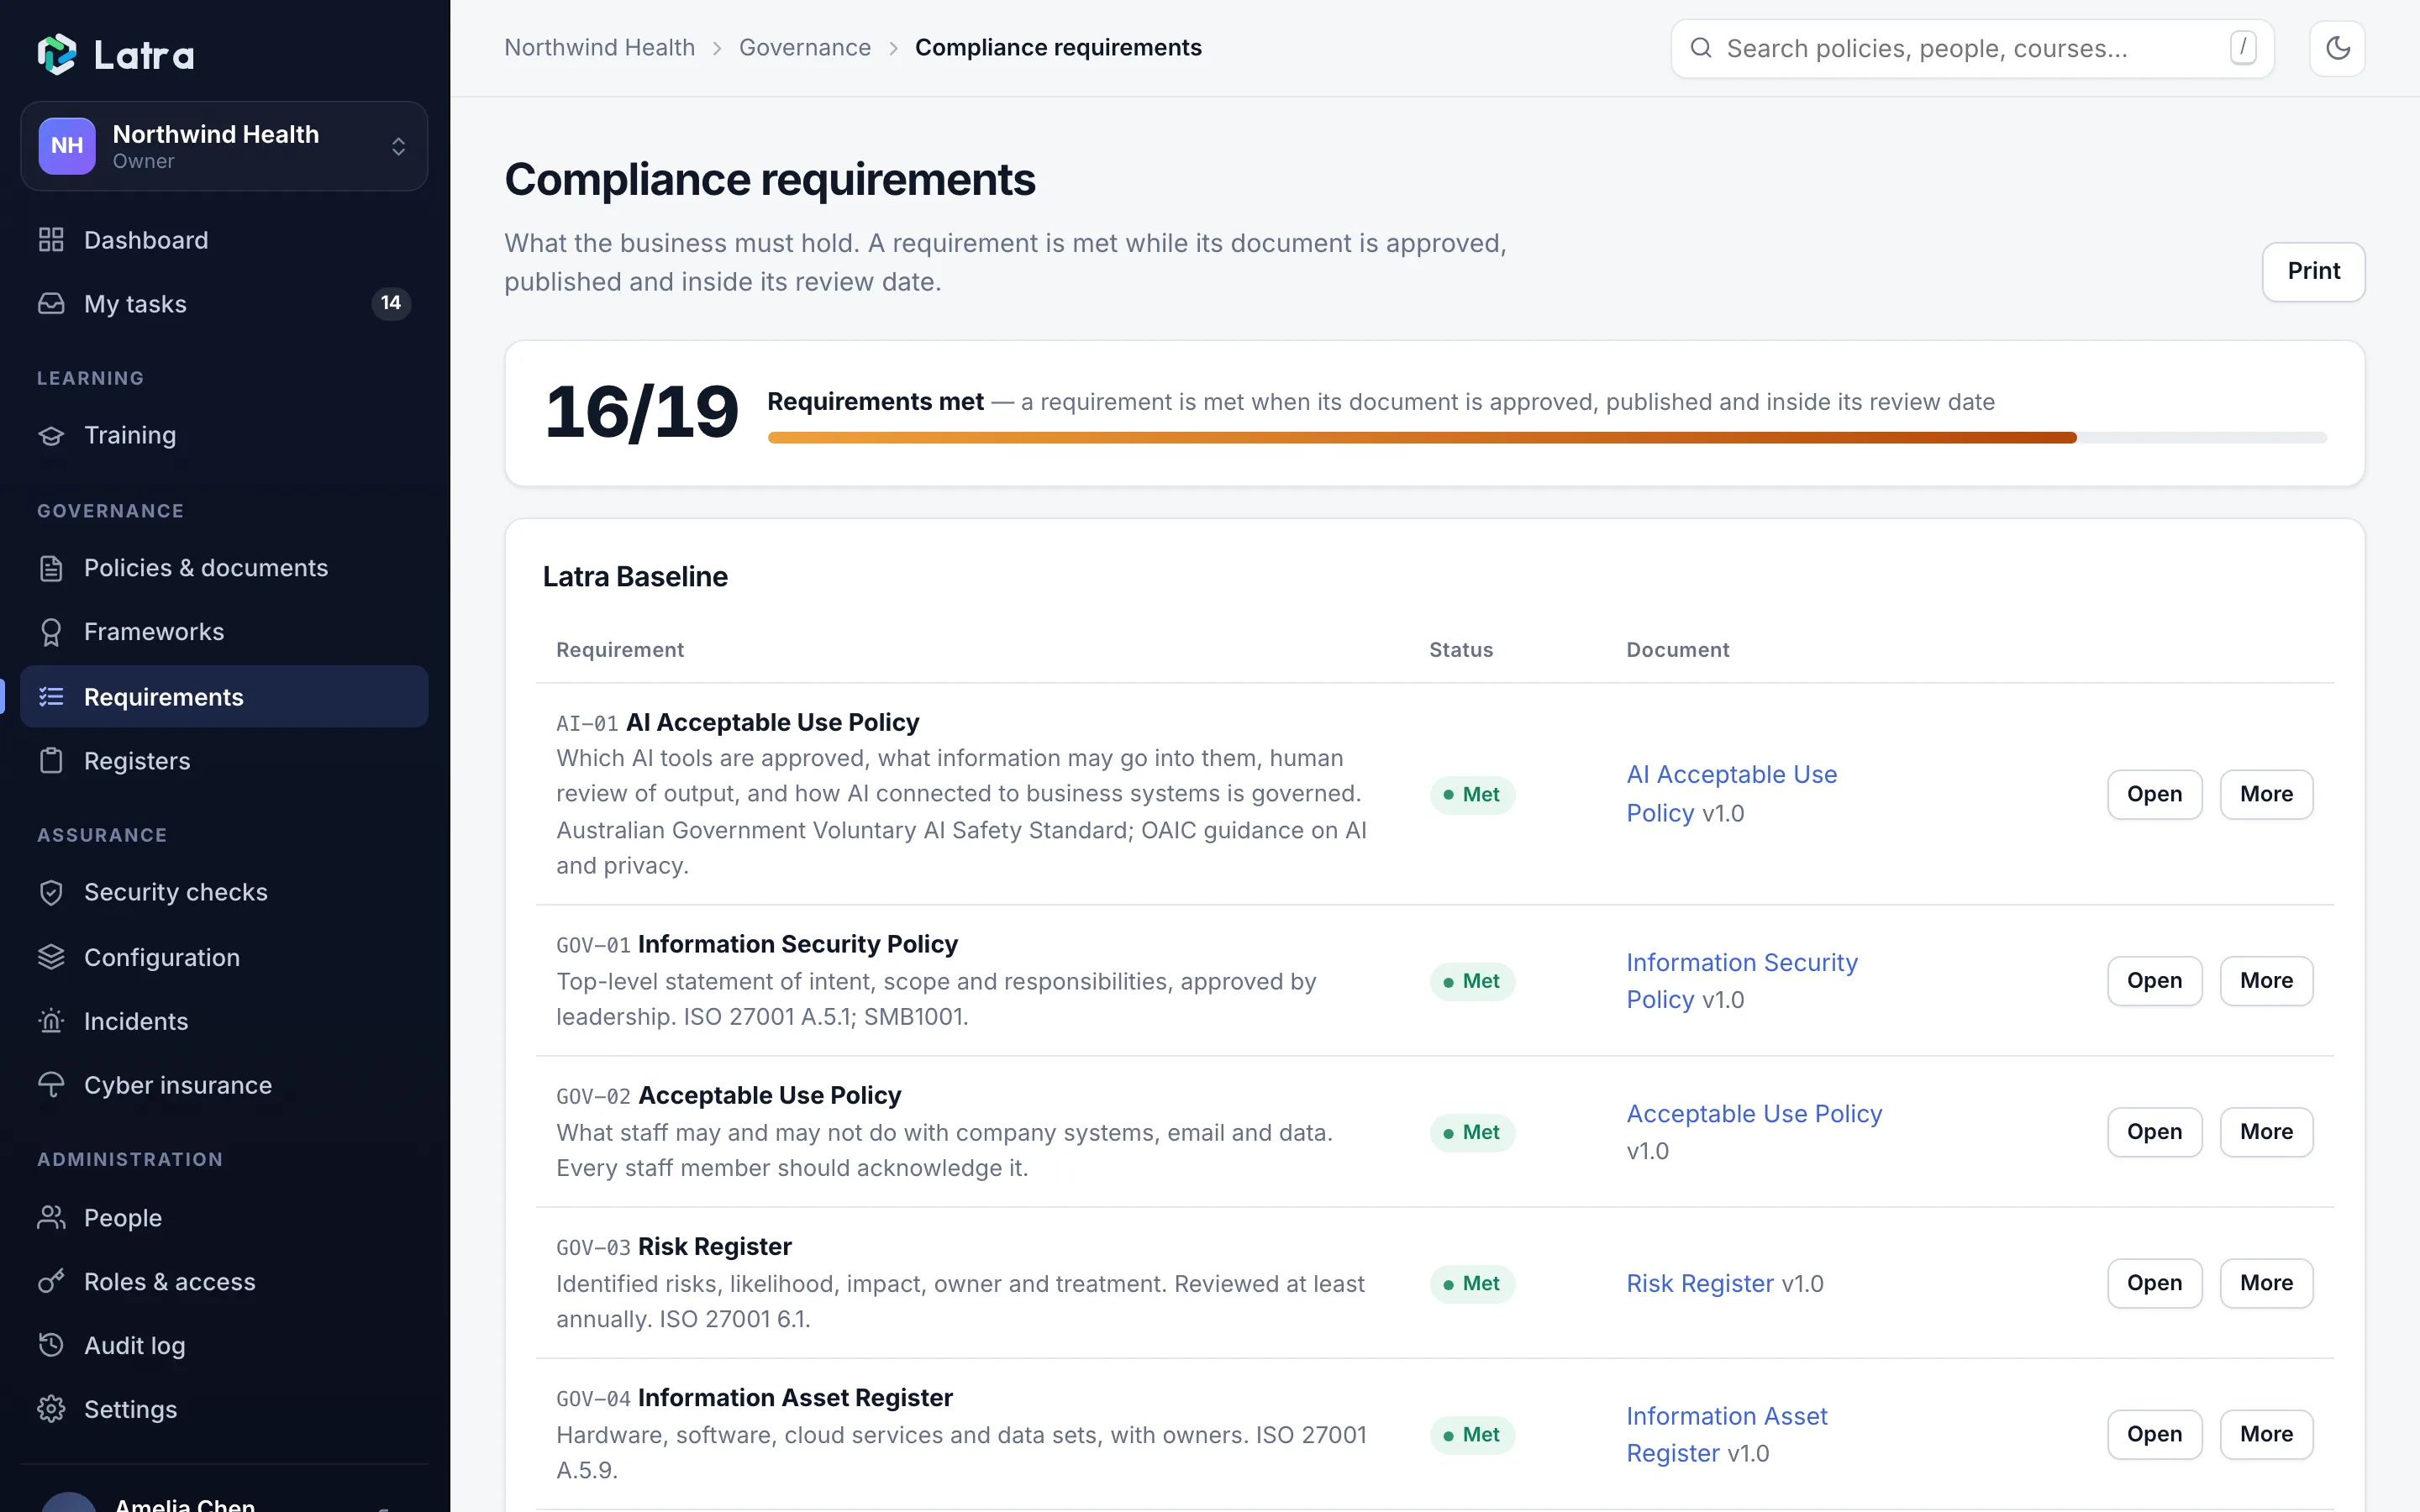Open More menu for Information Security Policy
This screenshot has height=1512, width=2420.
pos(2266,981)
